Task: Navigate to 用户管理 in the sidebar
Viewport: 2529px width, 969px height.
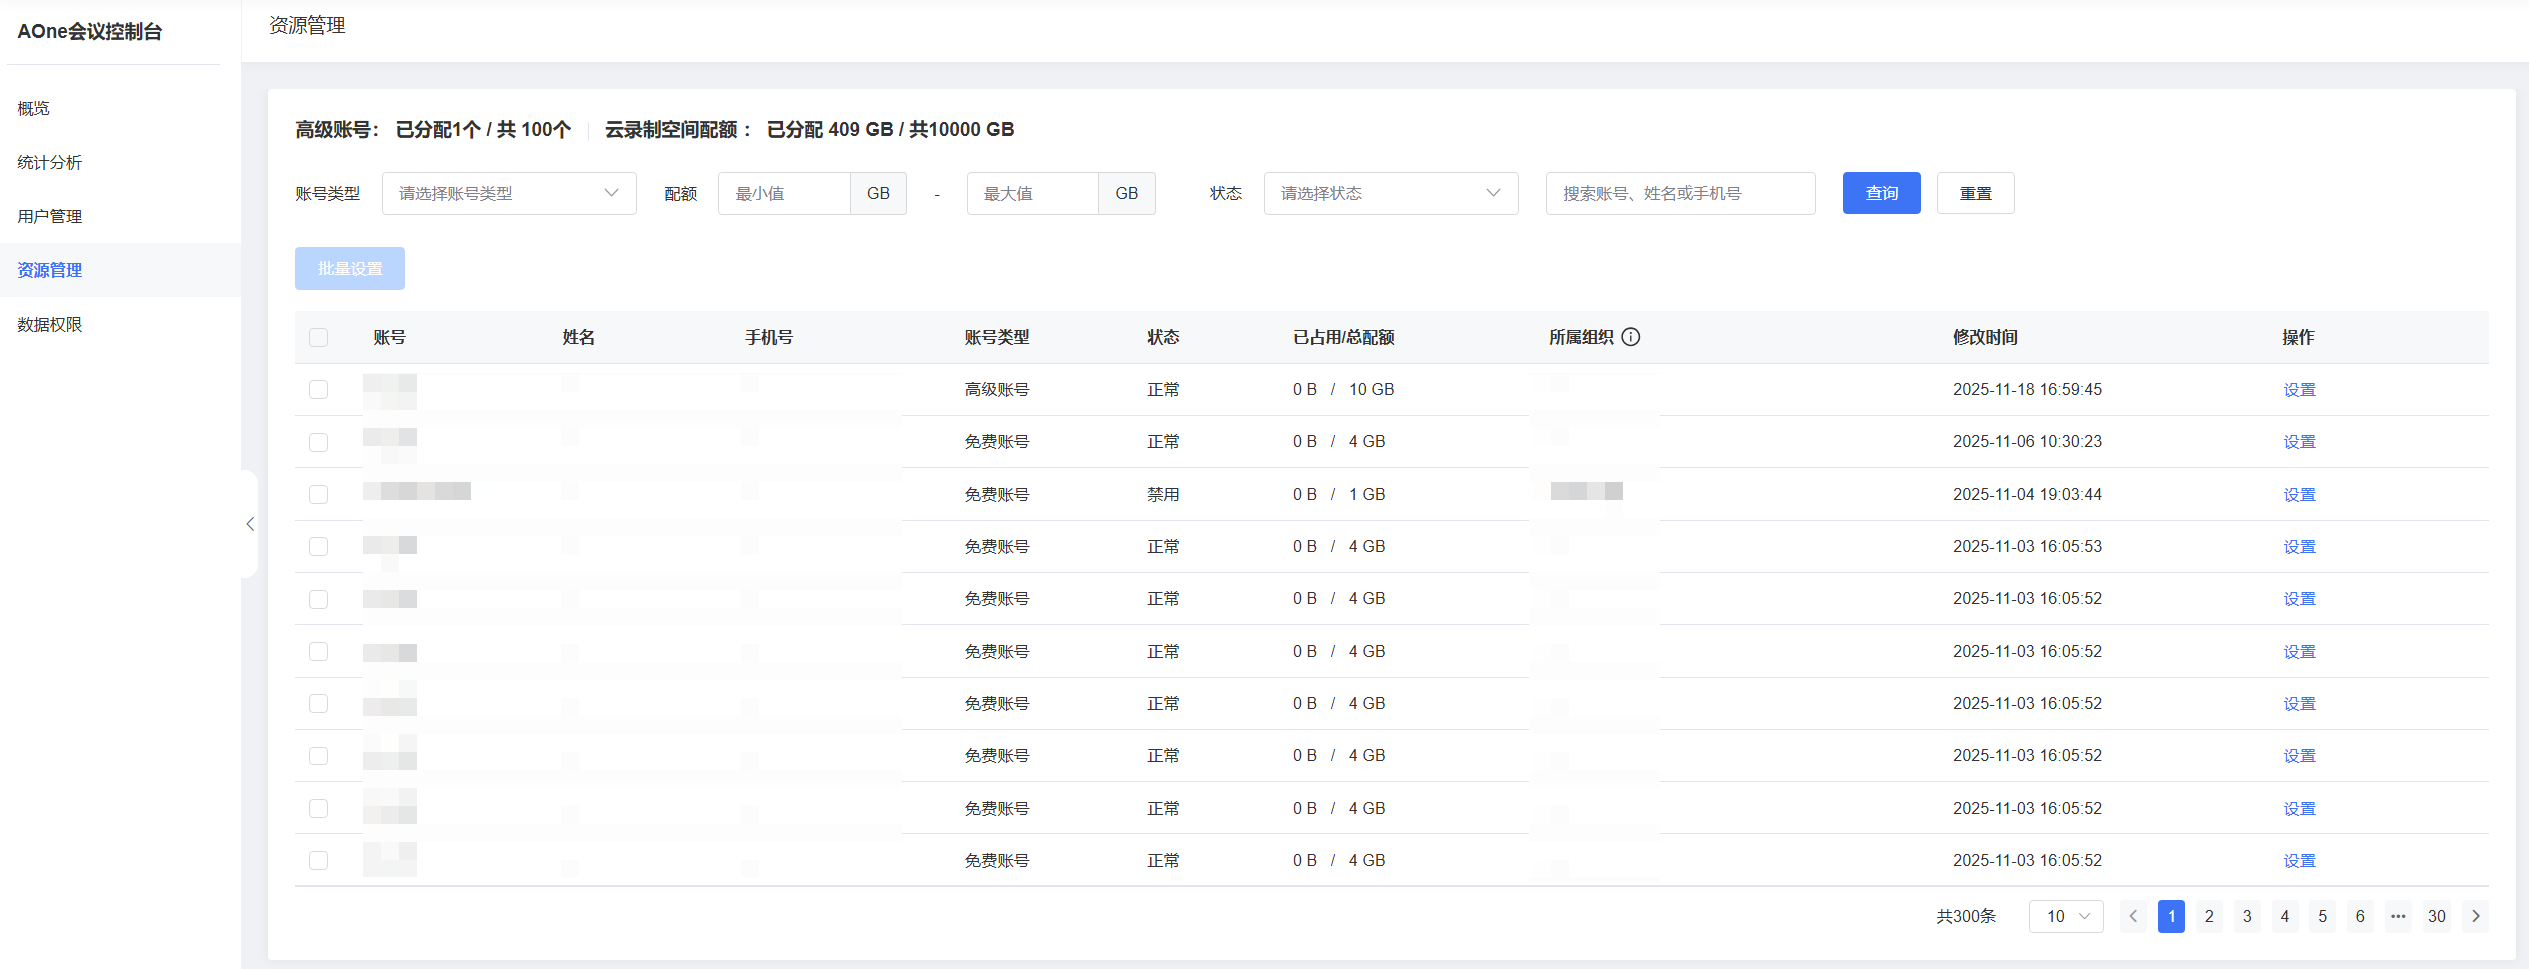Action: (50, 216)
